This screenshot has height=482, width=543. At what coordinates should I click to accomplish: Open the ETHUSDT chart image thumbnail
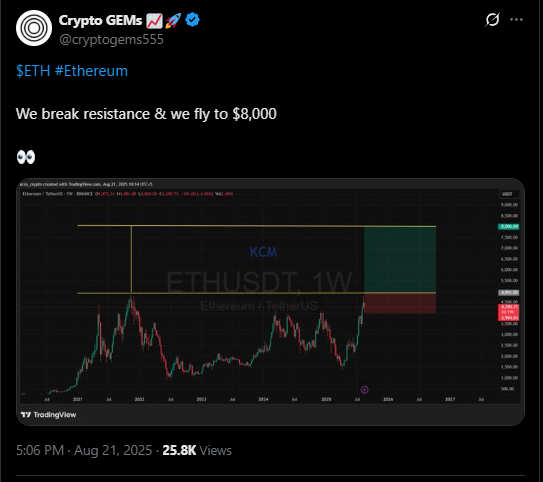(x=270, y=302)
